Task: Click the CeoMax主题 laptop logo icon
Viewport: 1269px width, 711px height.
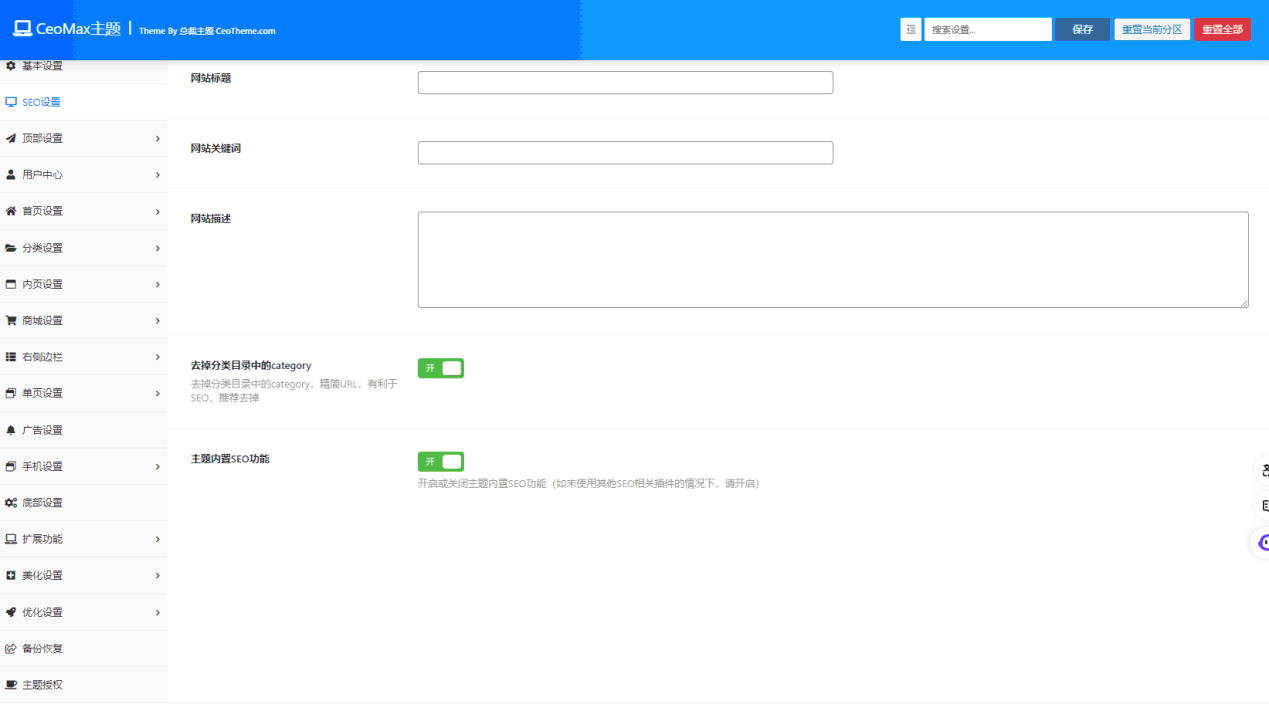Action: (x=22, y=29)
